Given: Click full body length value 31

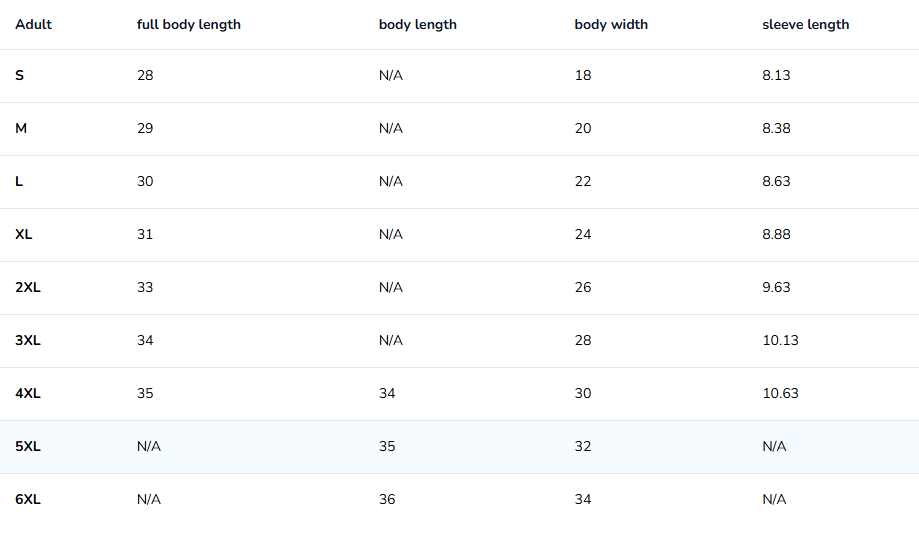Looking at the screenshot, I should tap(145, 234).
